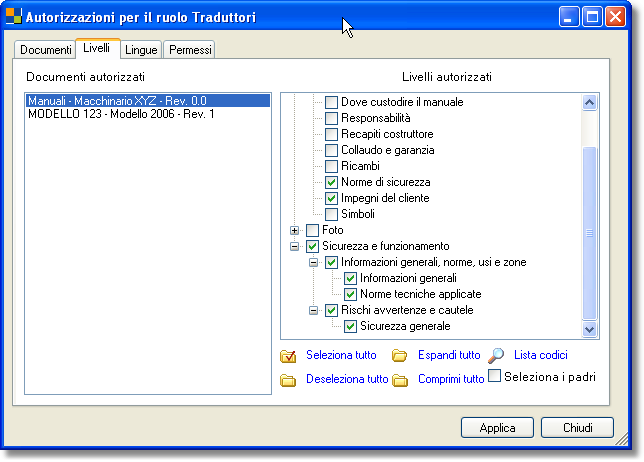The width and height of the screenshot is (644, 462).
Task: Expand the Foto tree node
Action: click(x=295, y=231)
